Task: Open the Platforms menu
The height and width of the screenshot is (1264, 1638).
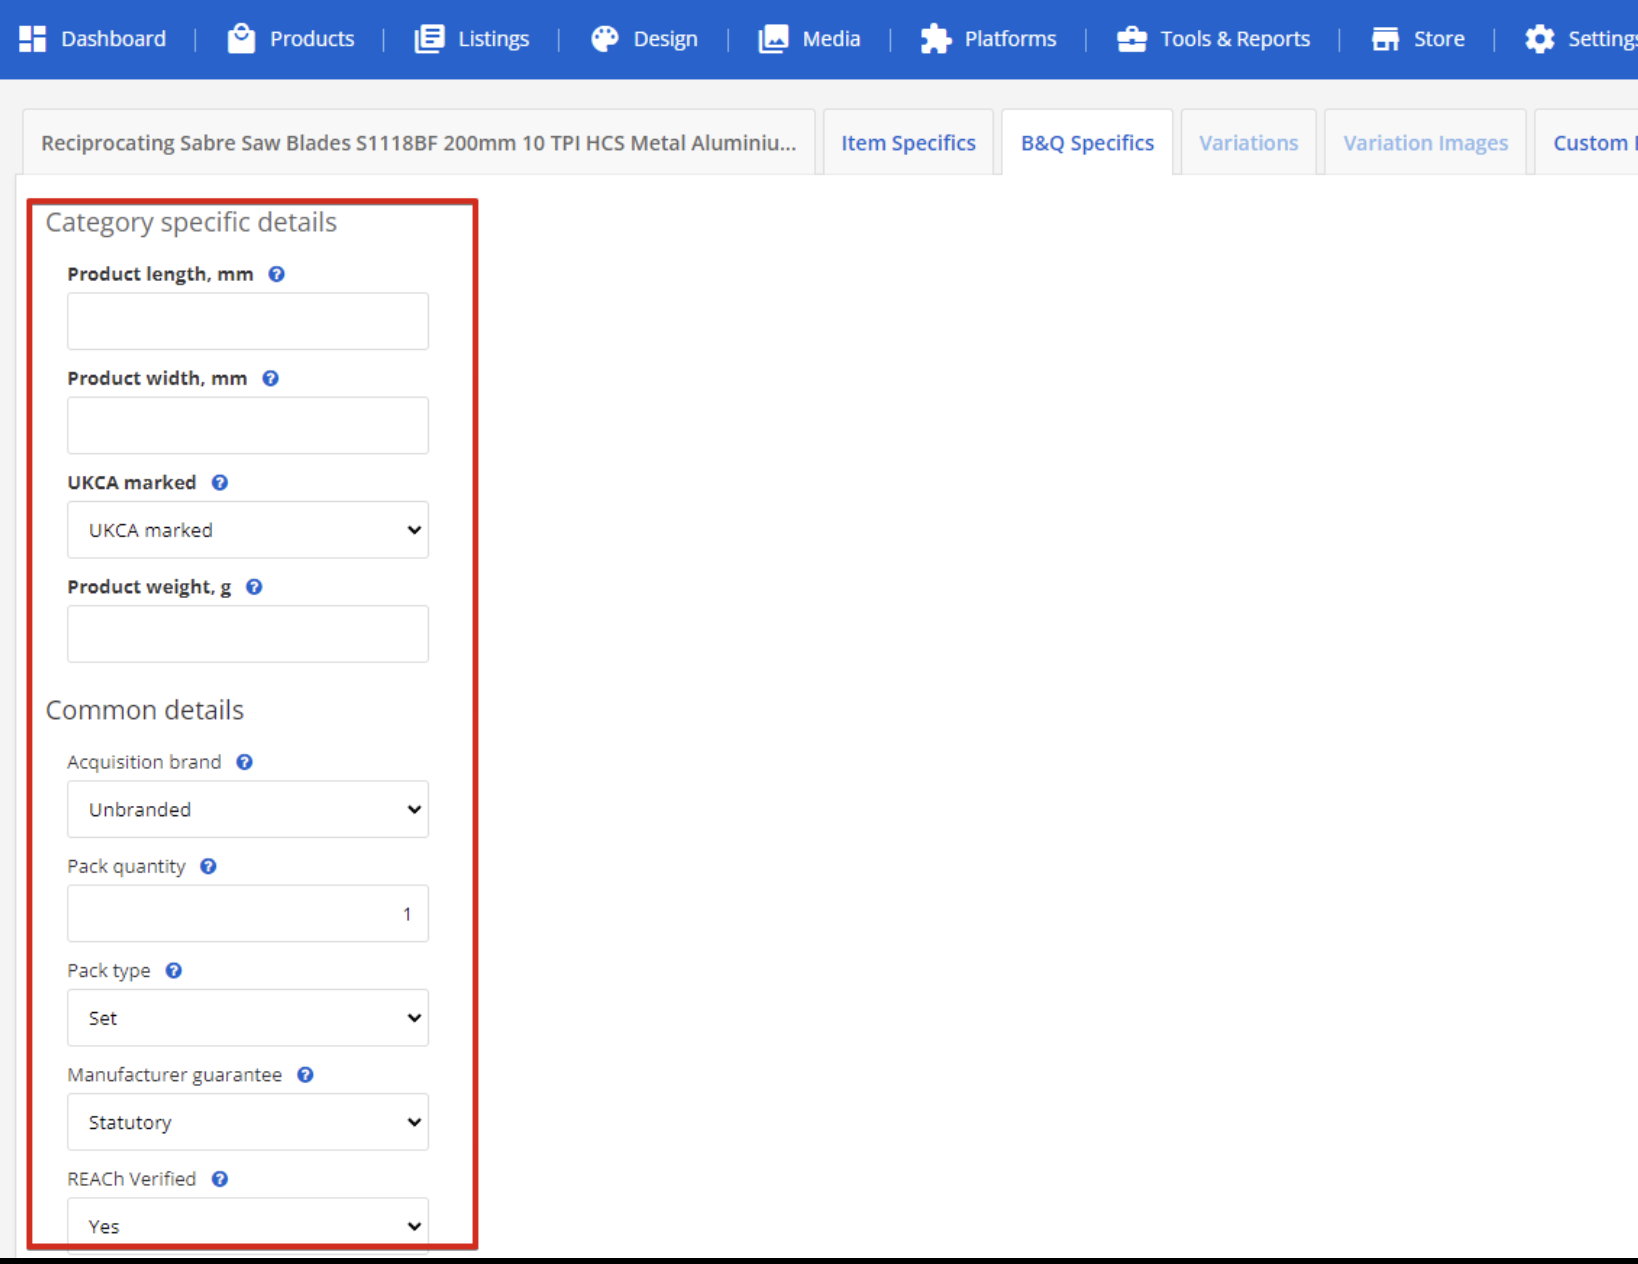Action: click(x=988, y=39)
